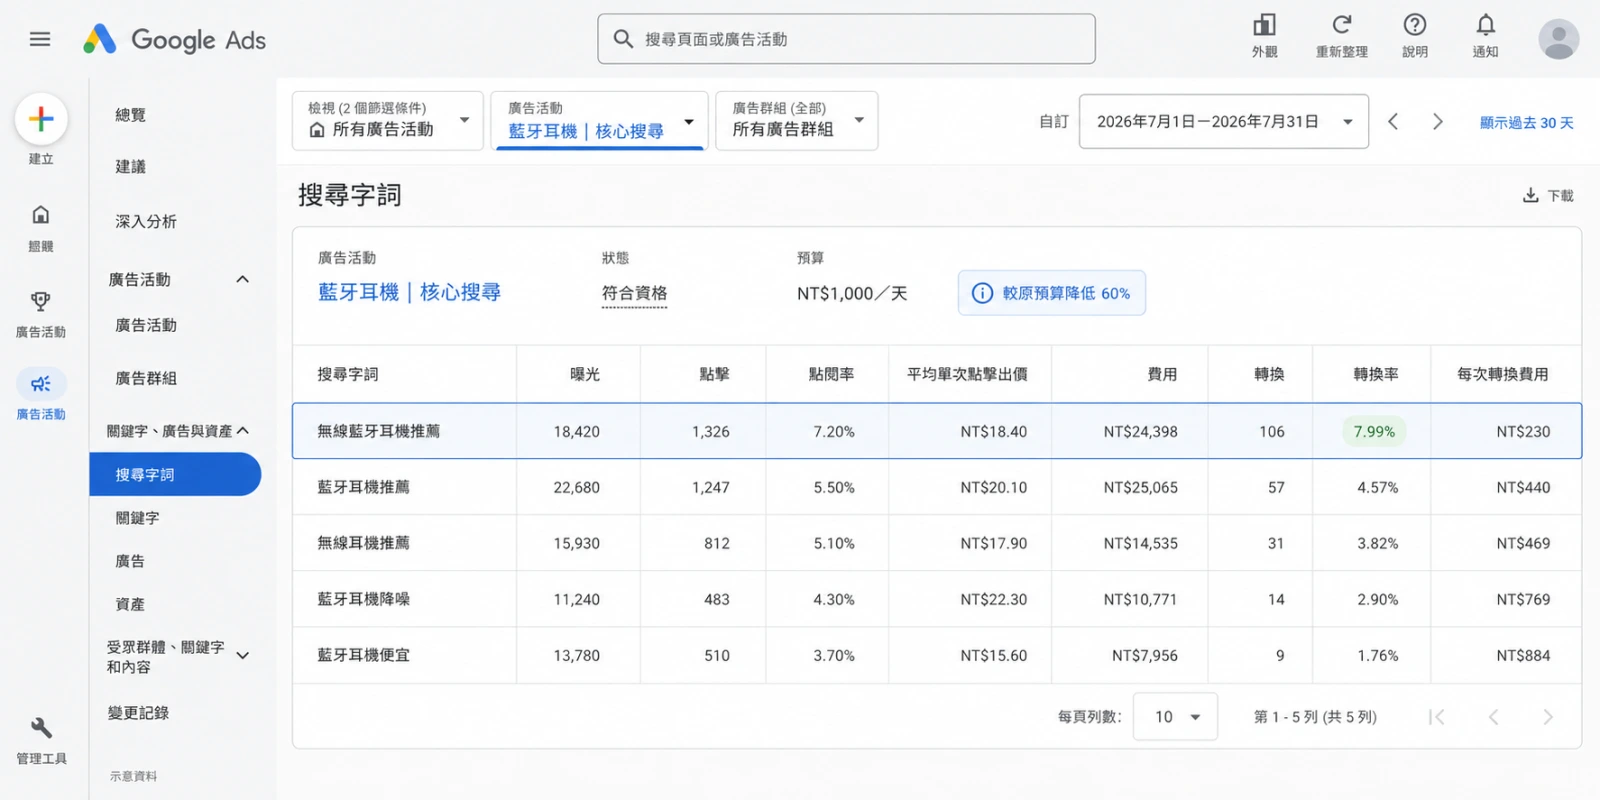Open 藍牙耳機｜核心搜尋 campaign link
The height and width of the screenshot is (800, 1600).
point(409,292)
